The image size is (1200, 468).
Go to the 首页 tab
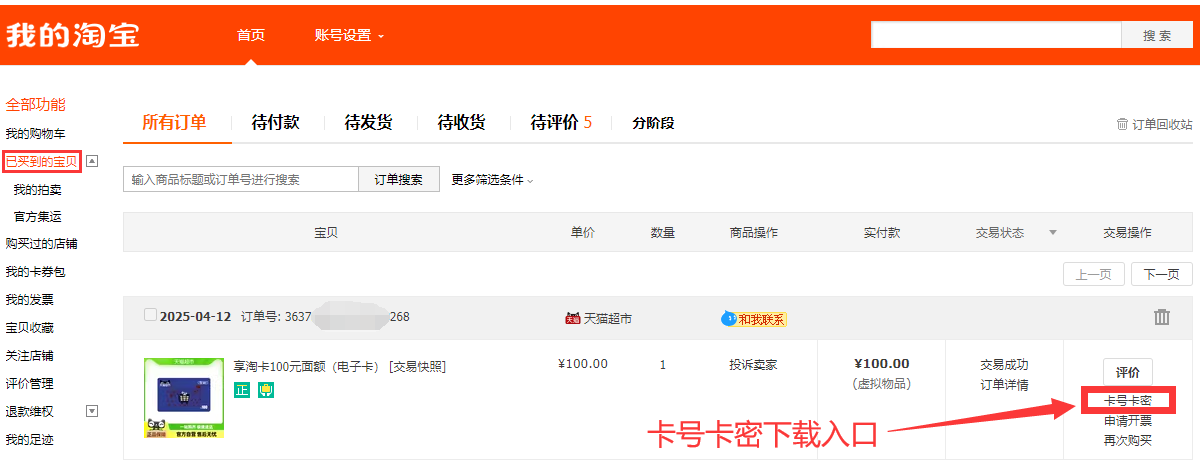[251, 35]
